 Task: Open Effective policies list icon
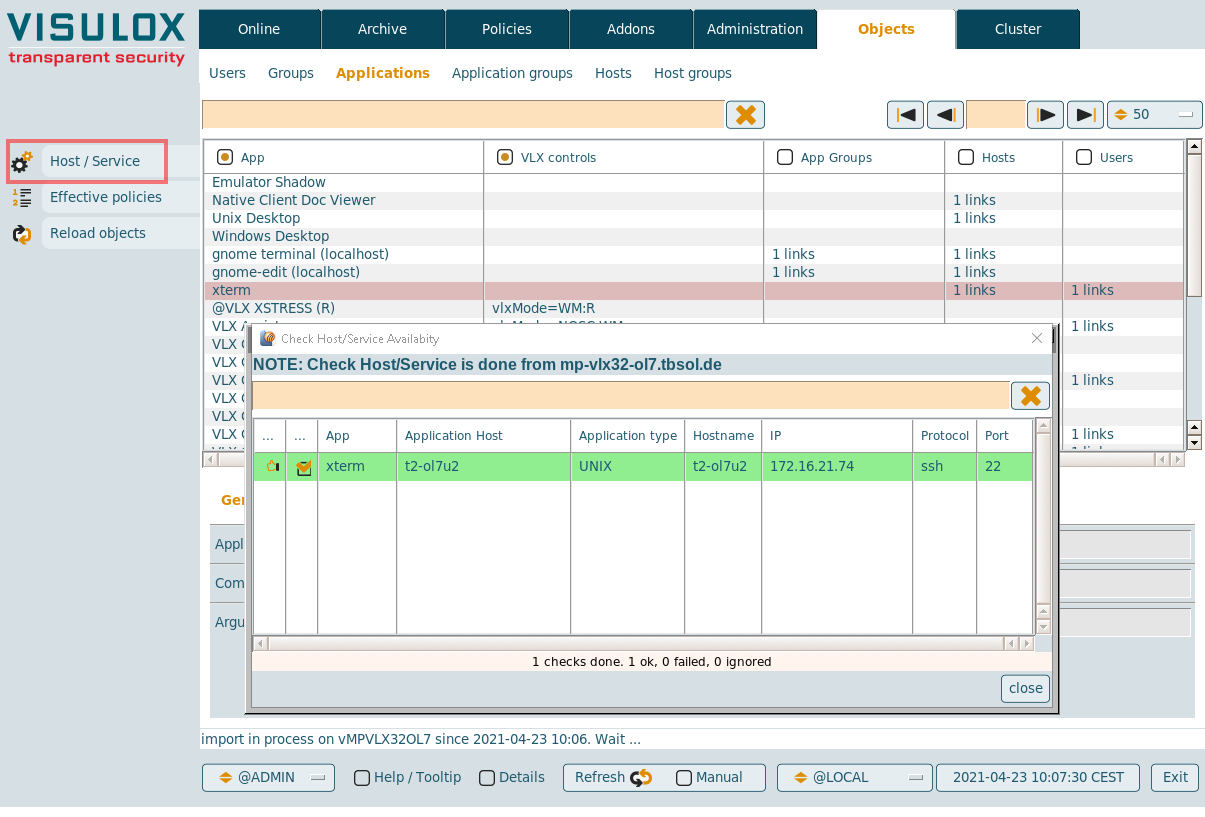coord(22,197)
